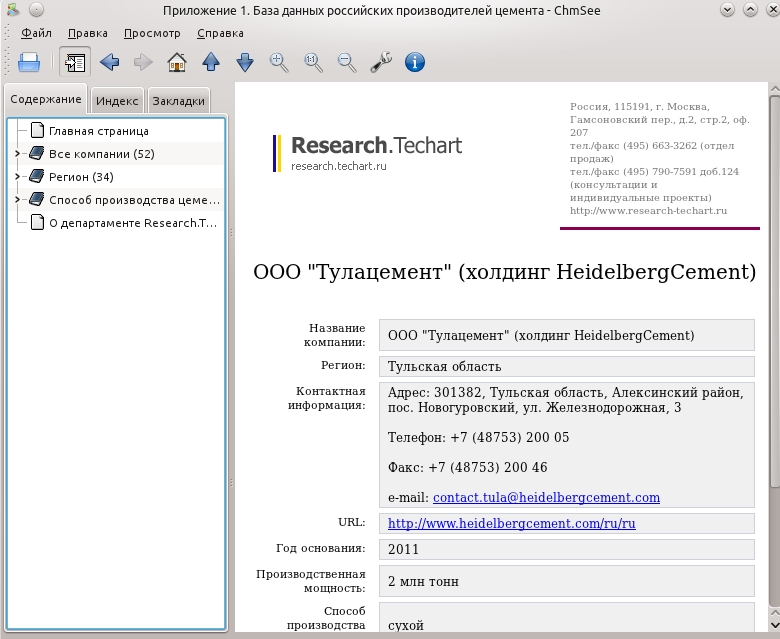This screenshot has width=780, height=639.
Task: Zoom out with the minus magnifier
Action: pos(347,63)
